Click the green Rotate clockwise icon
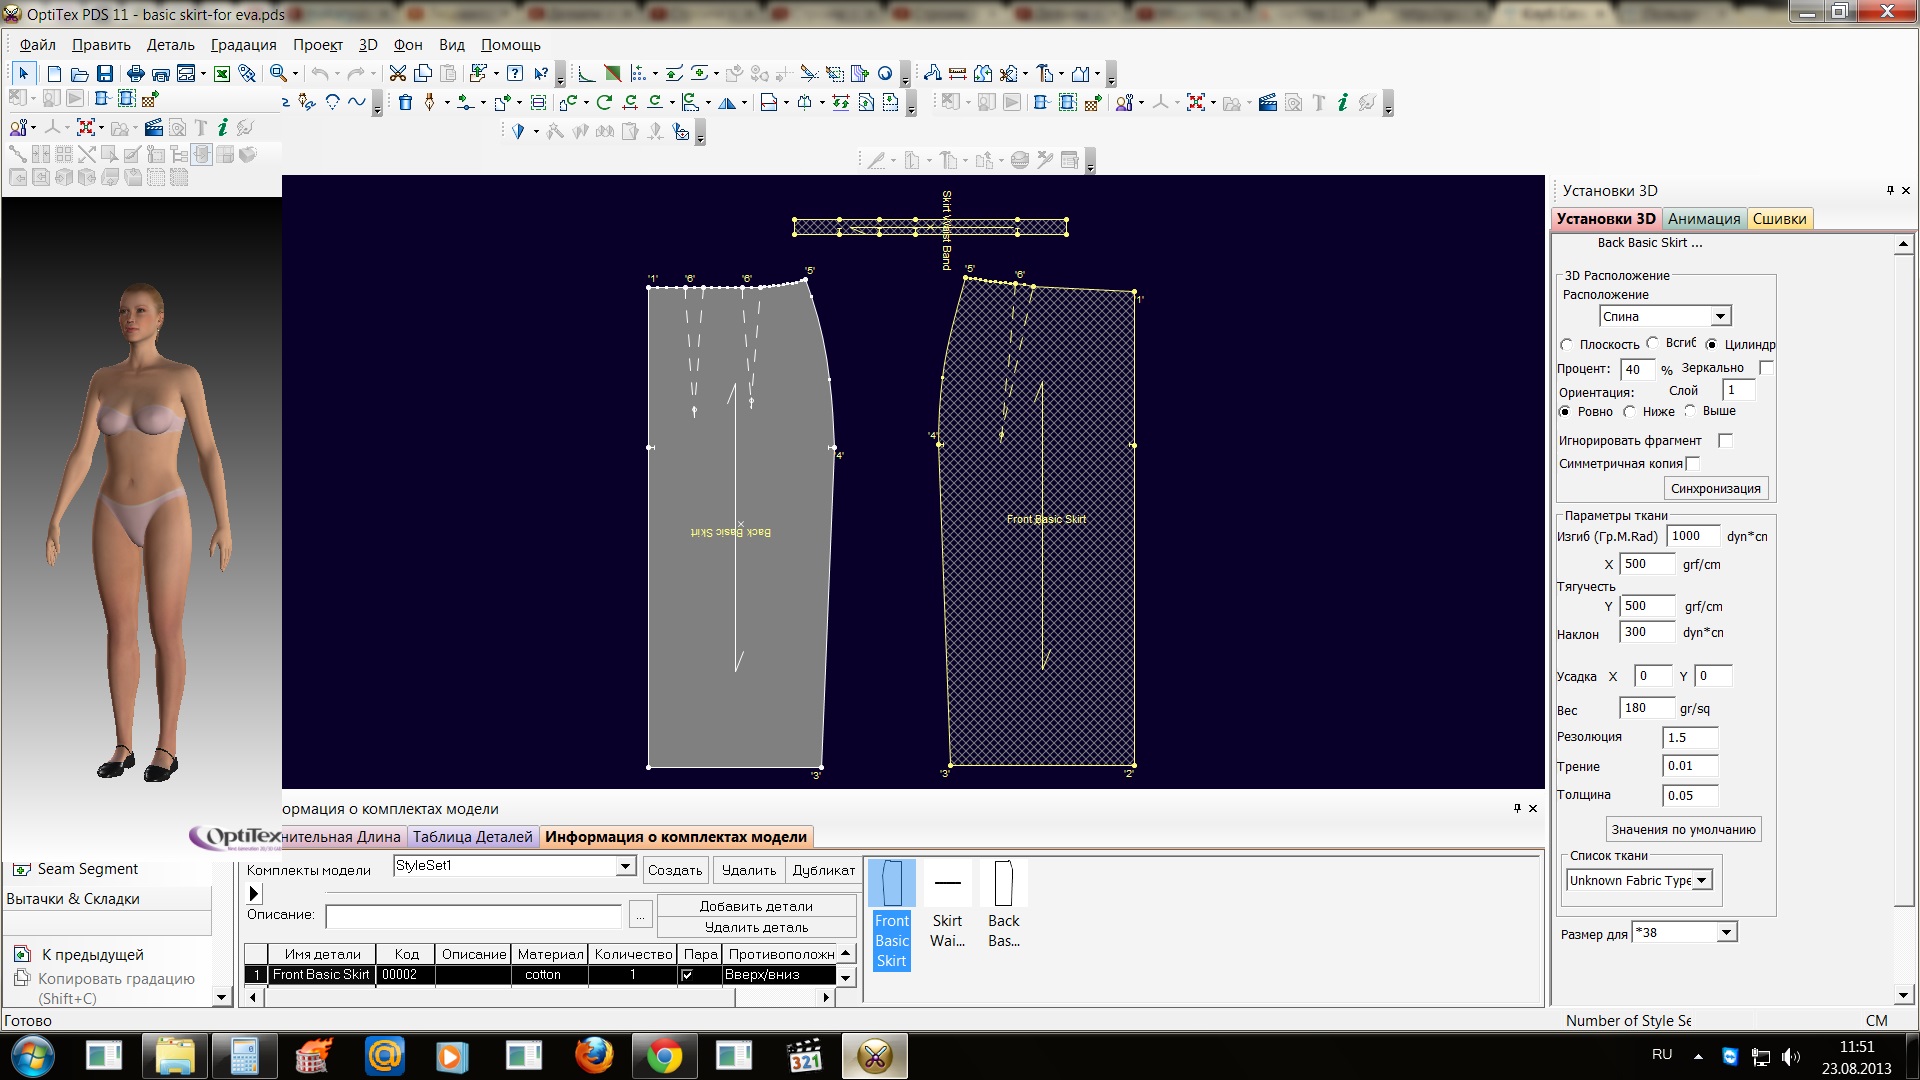The width and height of the screenshot is (1920, 1080). (x=604, y=102)
